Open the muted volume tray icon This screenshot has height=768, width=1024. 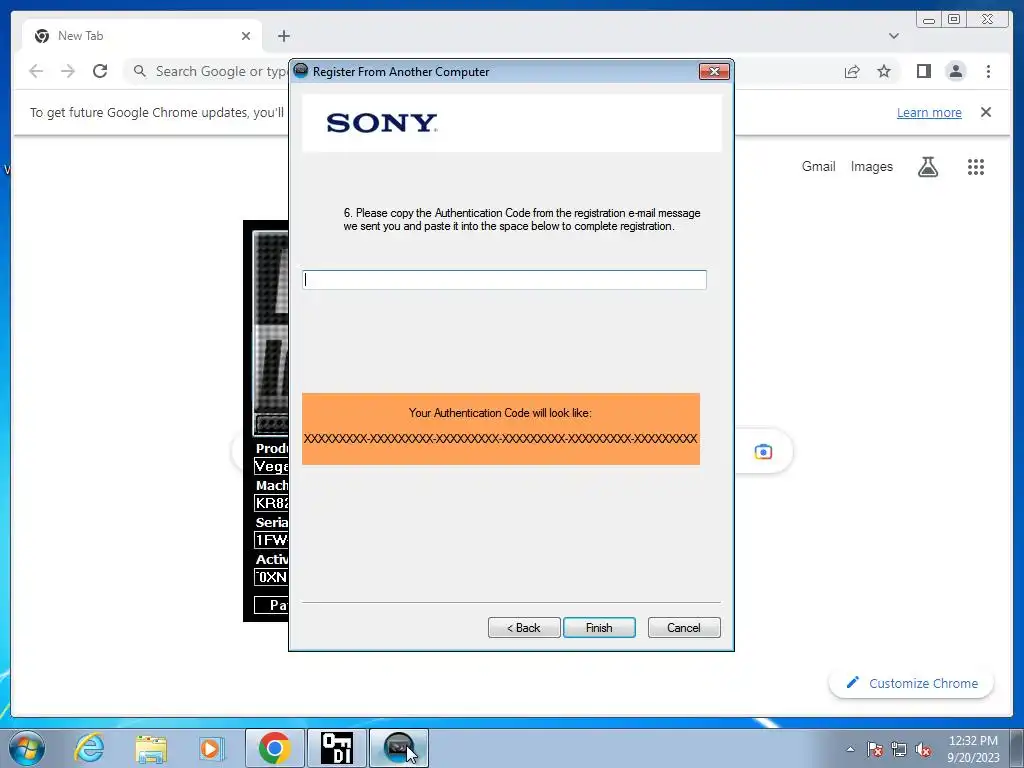pos(923,749)
